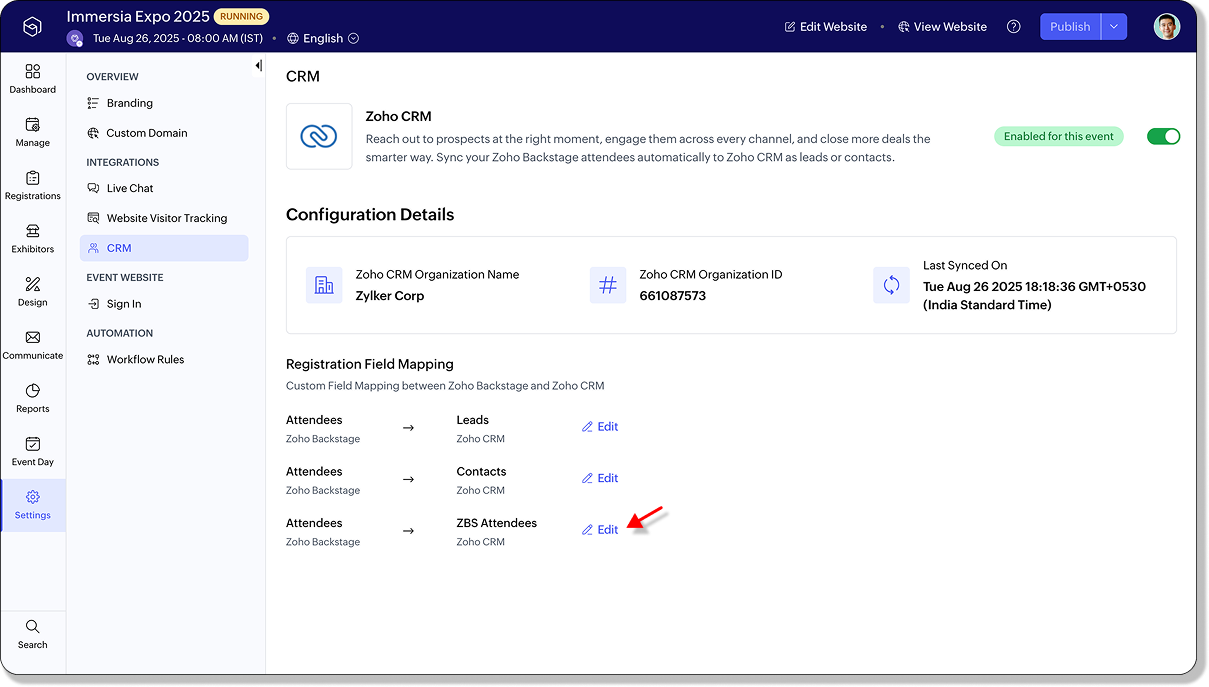Open the Reports chart icon
The image size is (1209, 687).
(x=33, y=390)
